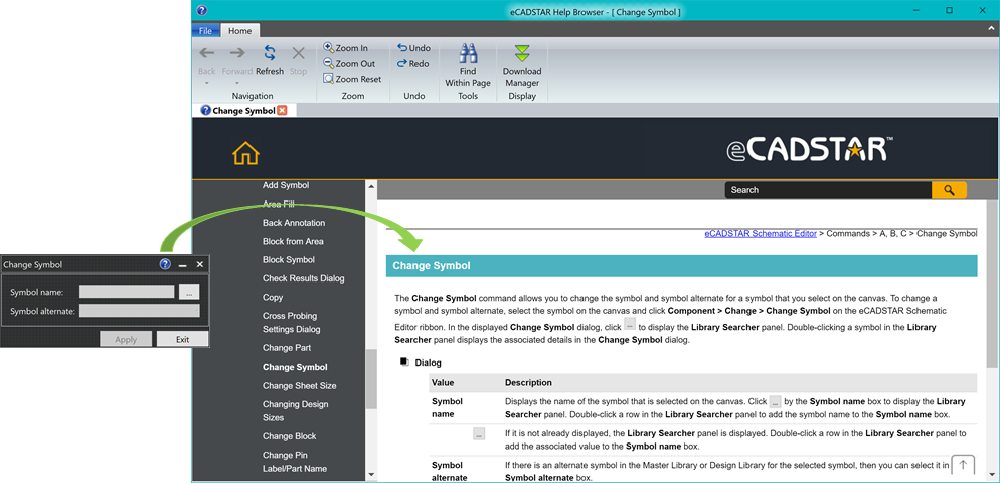The height and width of the screenshot is (483, 1000).
Task: Click the Stop loading icon
Action: pos(298,54)
